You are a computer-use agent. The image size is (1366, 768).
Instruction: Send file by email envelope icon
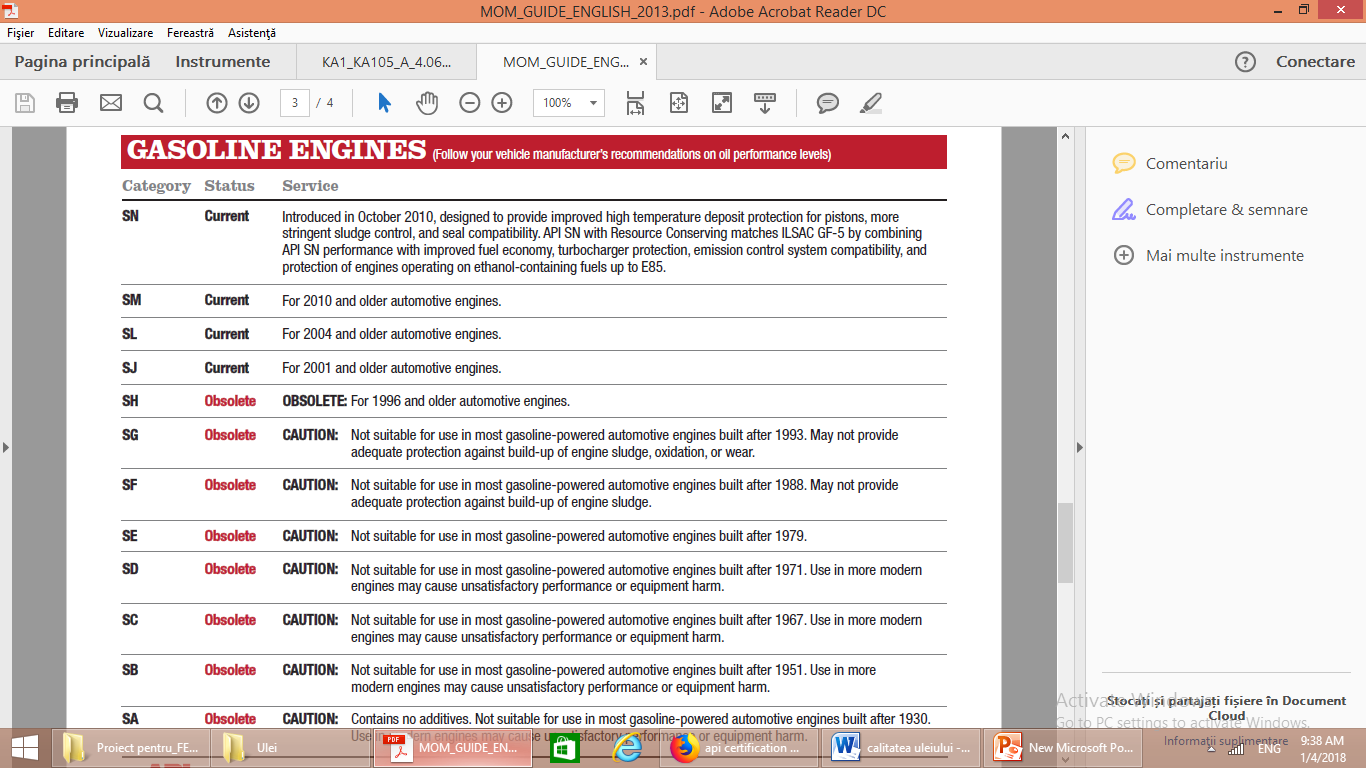click(x=110, y=103)
